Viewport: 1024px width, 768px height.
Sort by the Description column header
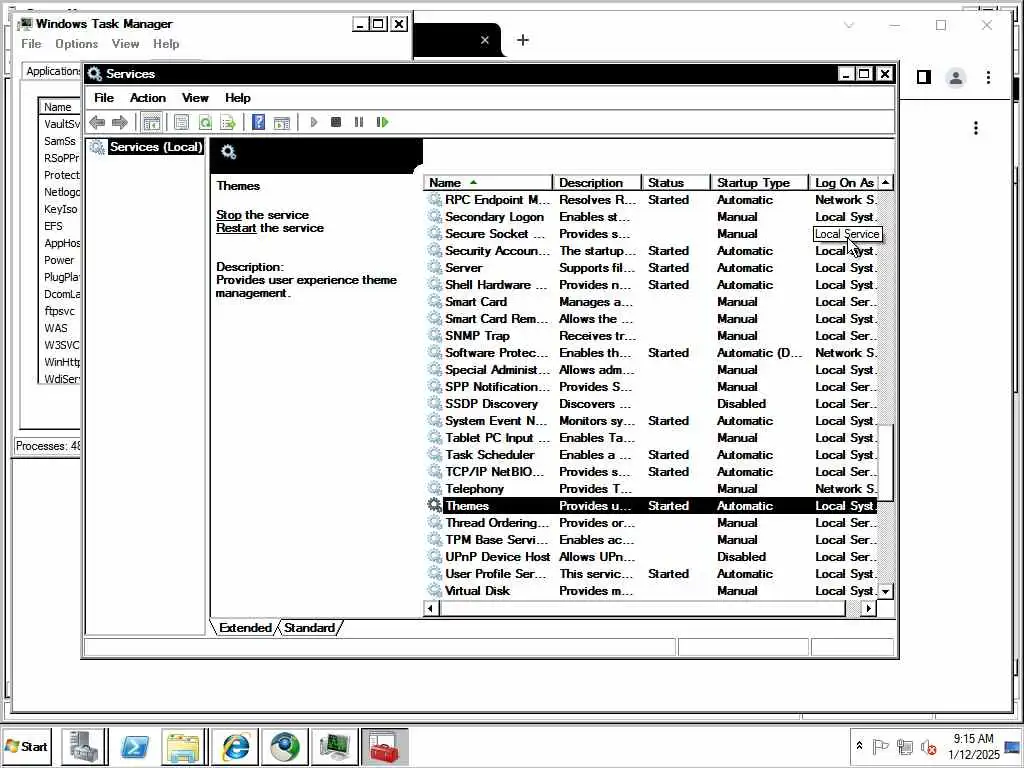[x=597, y=183]
